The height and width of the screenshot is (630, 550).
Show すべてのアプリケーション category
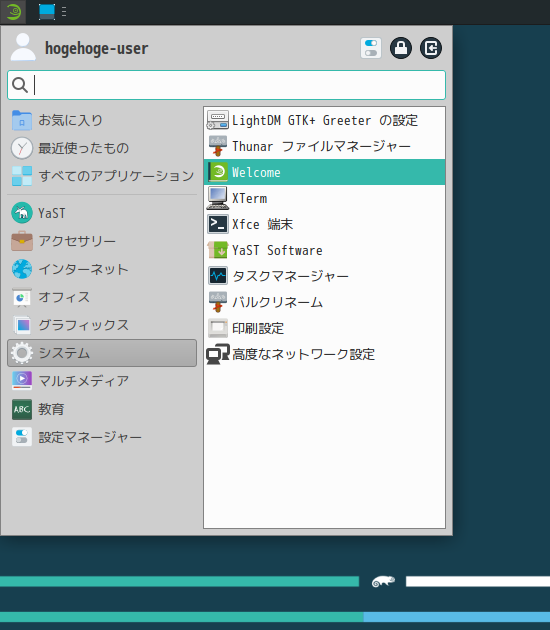pos(102,176)
